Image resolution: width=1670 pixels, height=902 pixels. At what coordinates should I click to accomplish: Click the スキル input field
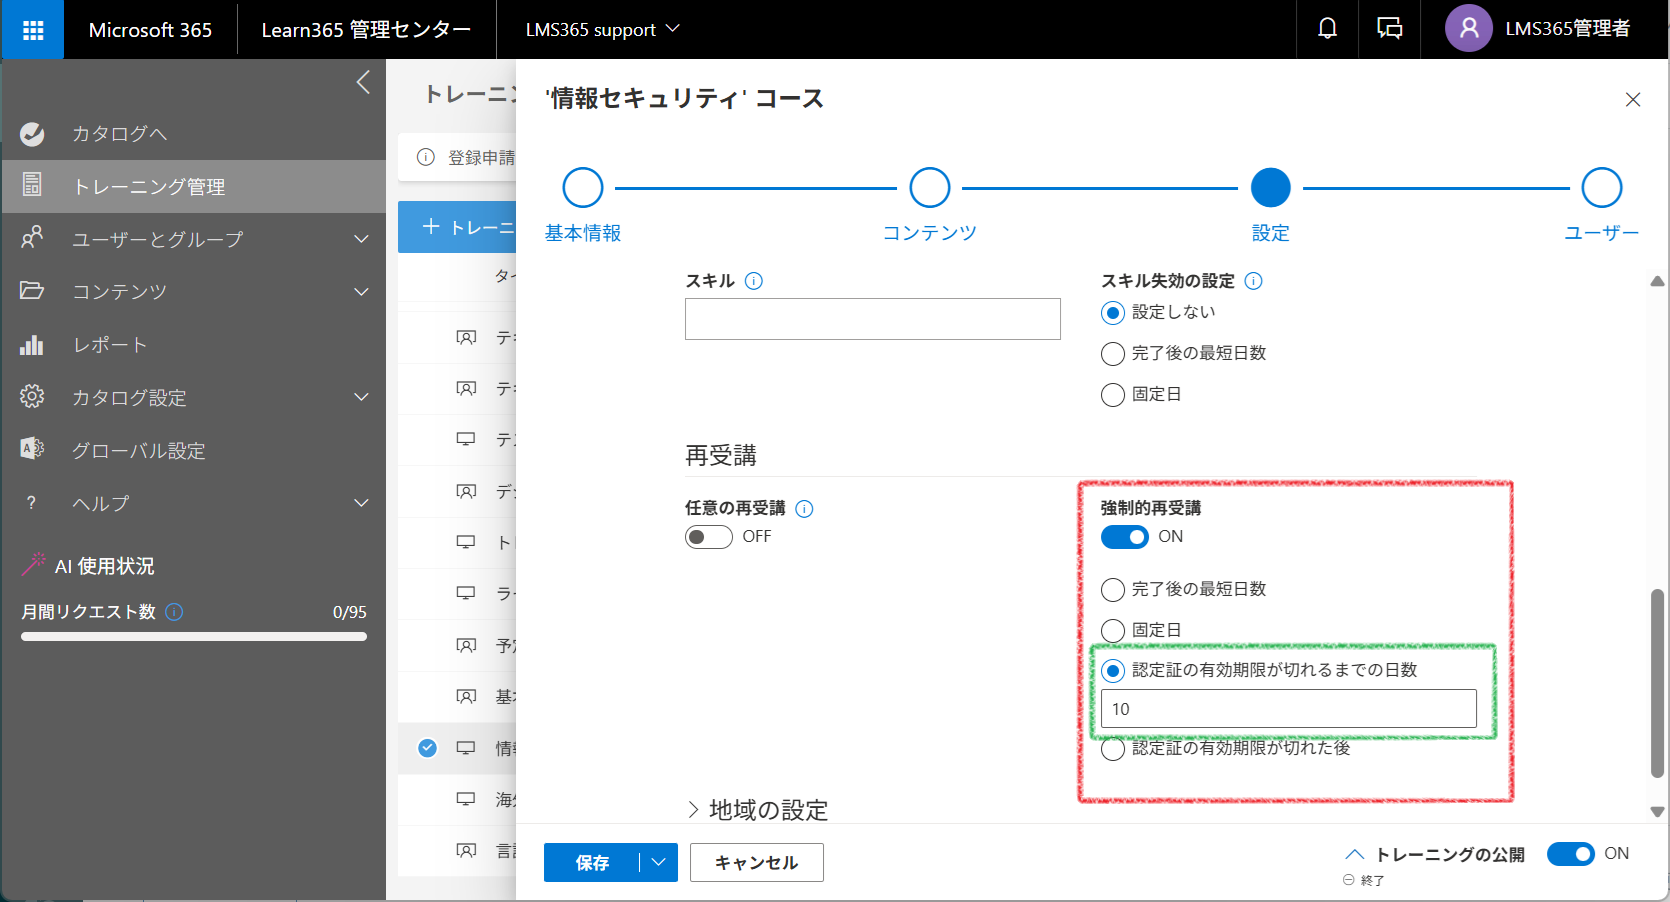(x=873, y=319)
